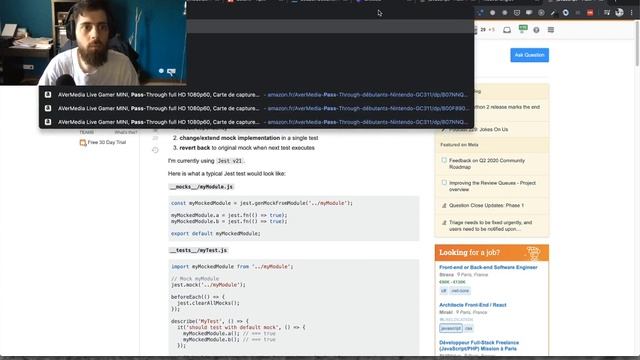Open Triage needs to be fixed urgently link
Image resolution: width=640 pixels, height=360 pixels.
point(490,226)
